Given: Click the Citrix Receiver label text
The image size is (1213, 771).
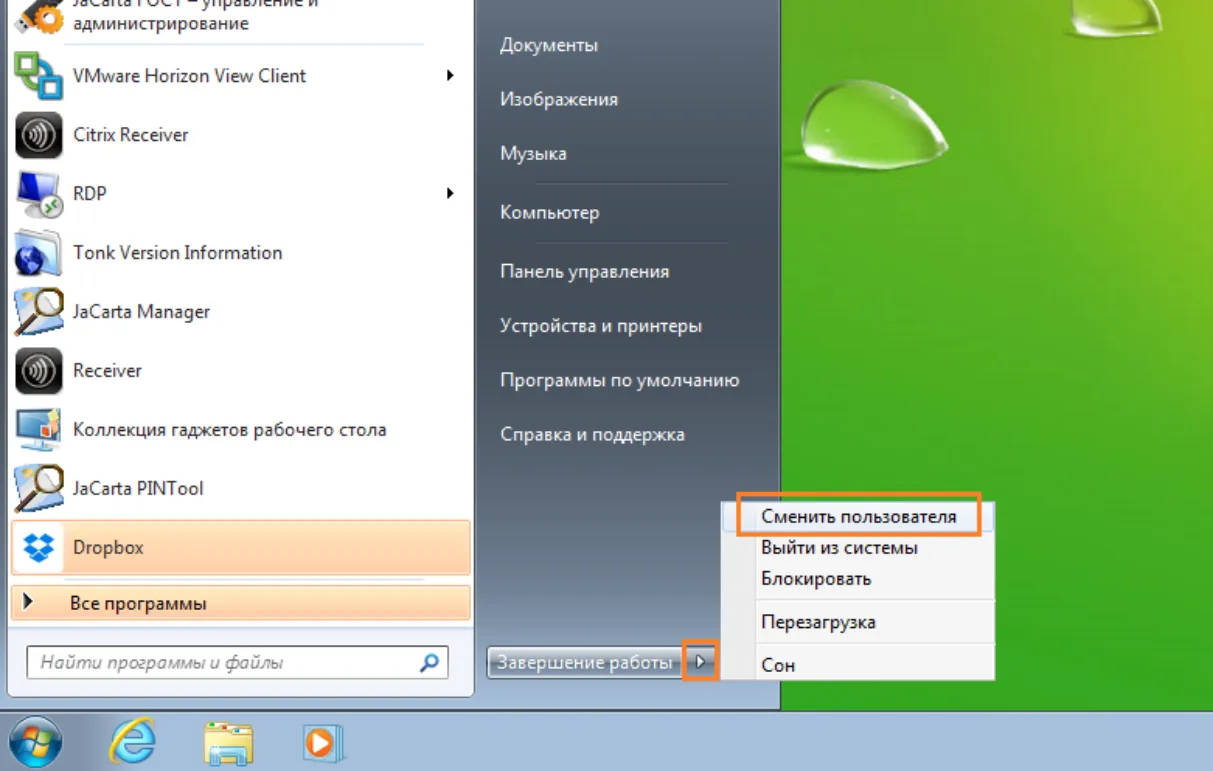Looking at the screenshot, I should 131,135.
